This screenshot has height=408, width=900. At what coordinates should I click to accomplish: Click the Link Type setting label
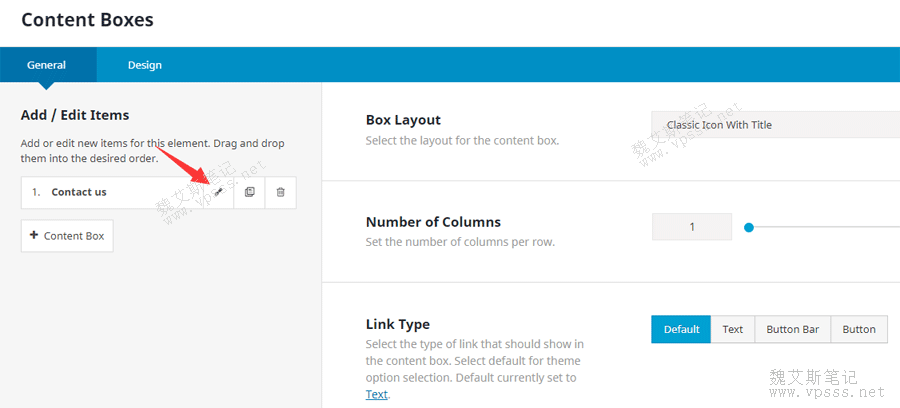click(x=398, y=324)
